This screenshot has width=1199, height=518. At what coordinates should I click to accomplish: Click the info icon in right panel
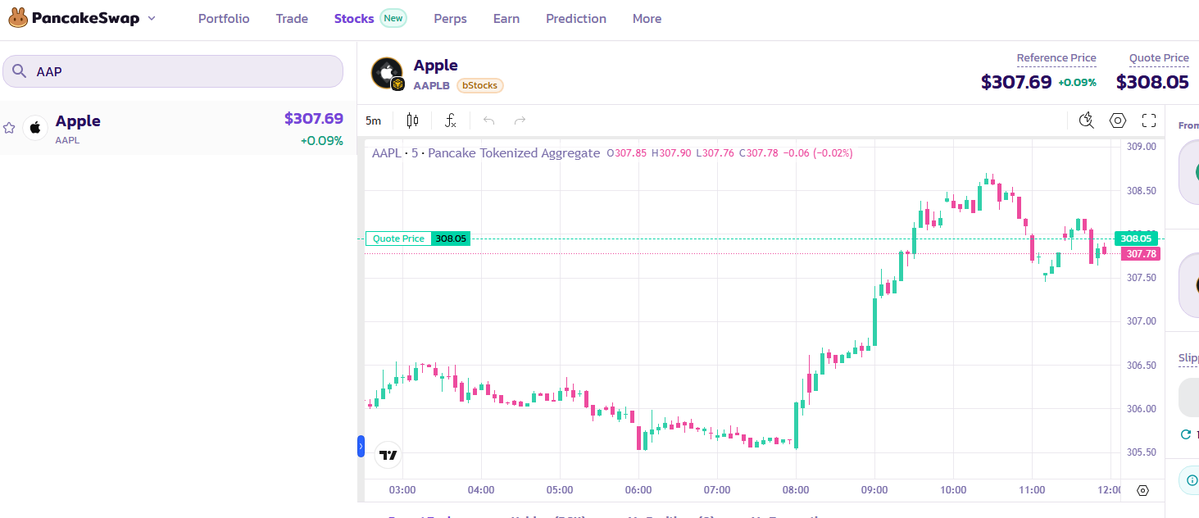[1191, 481]
